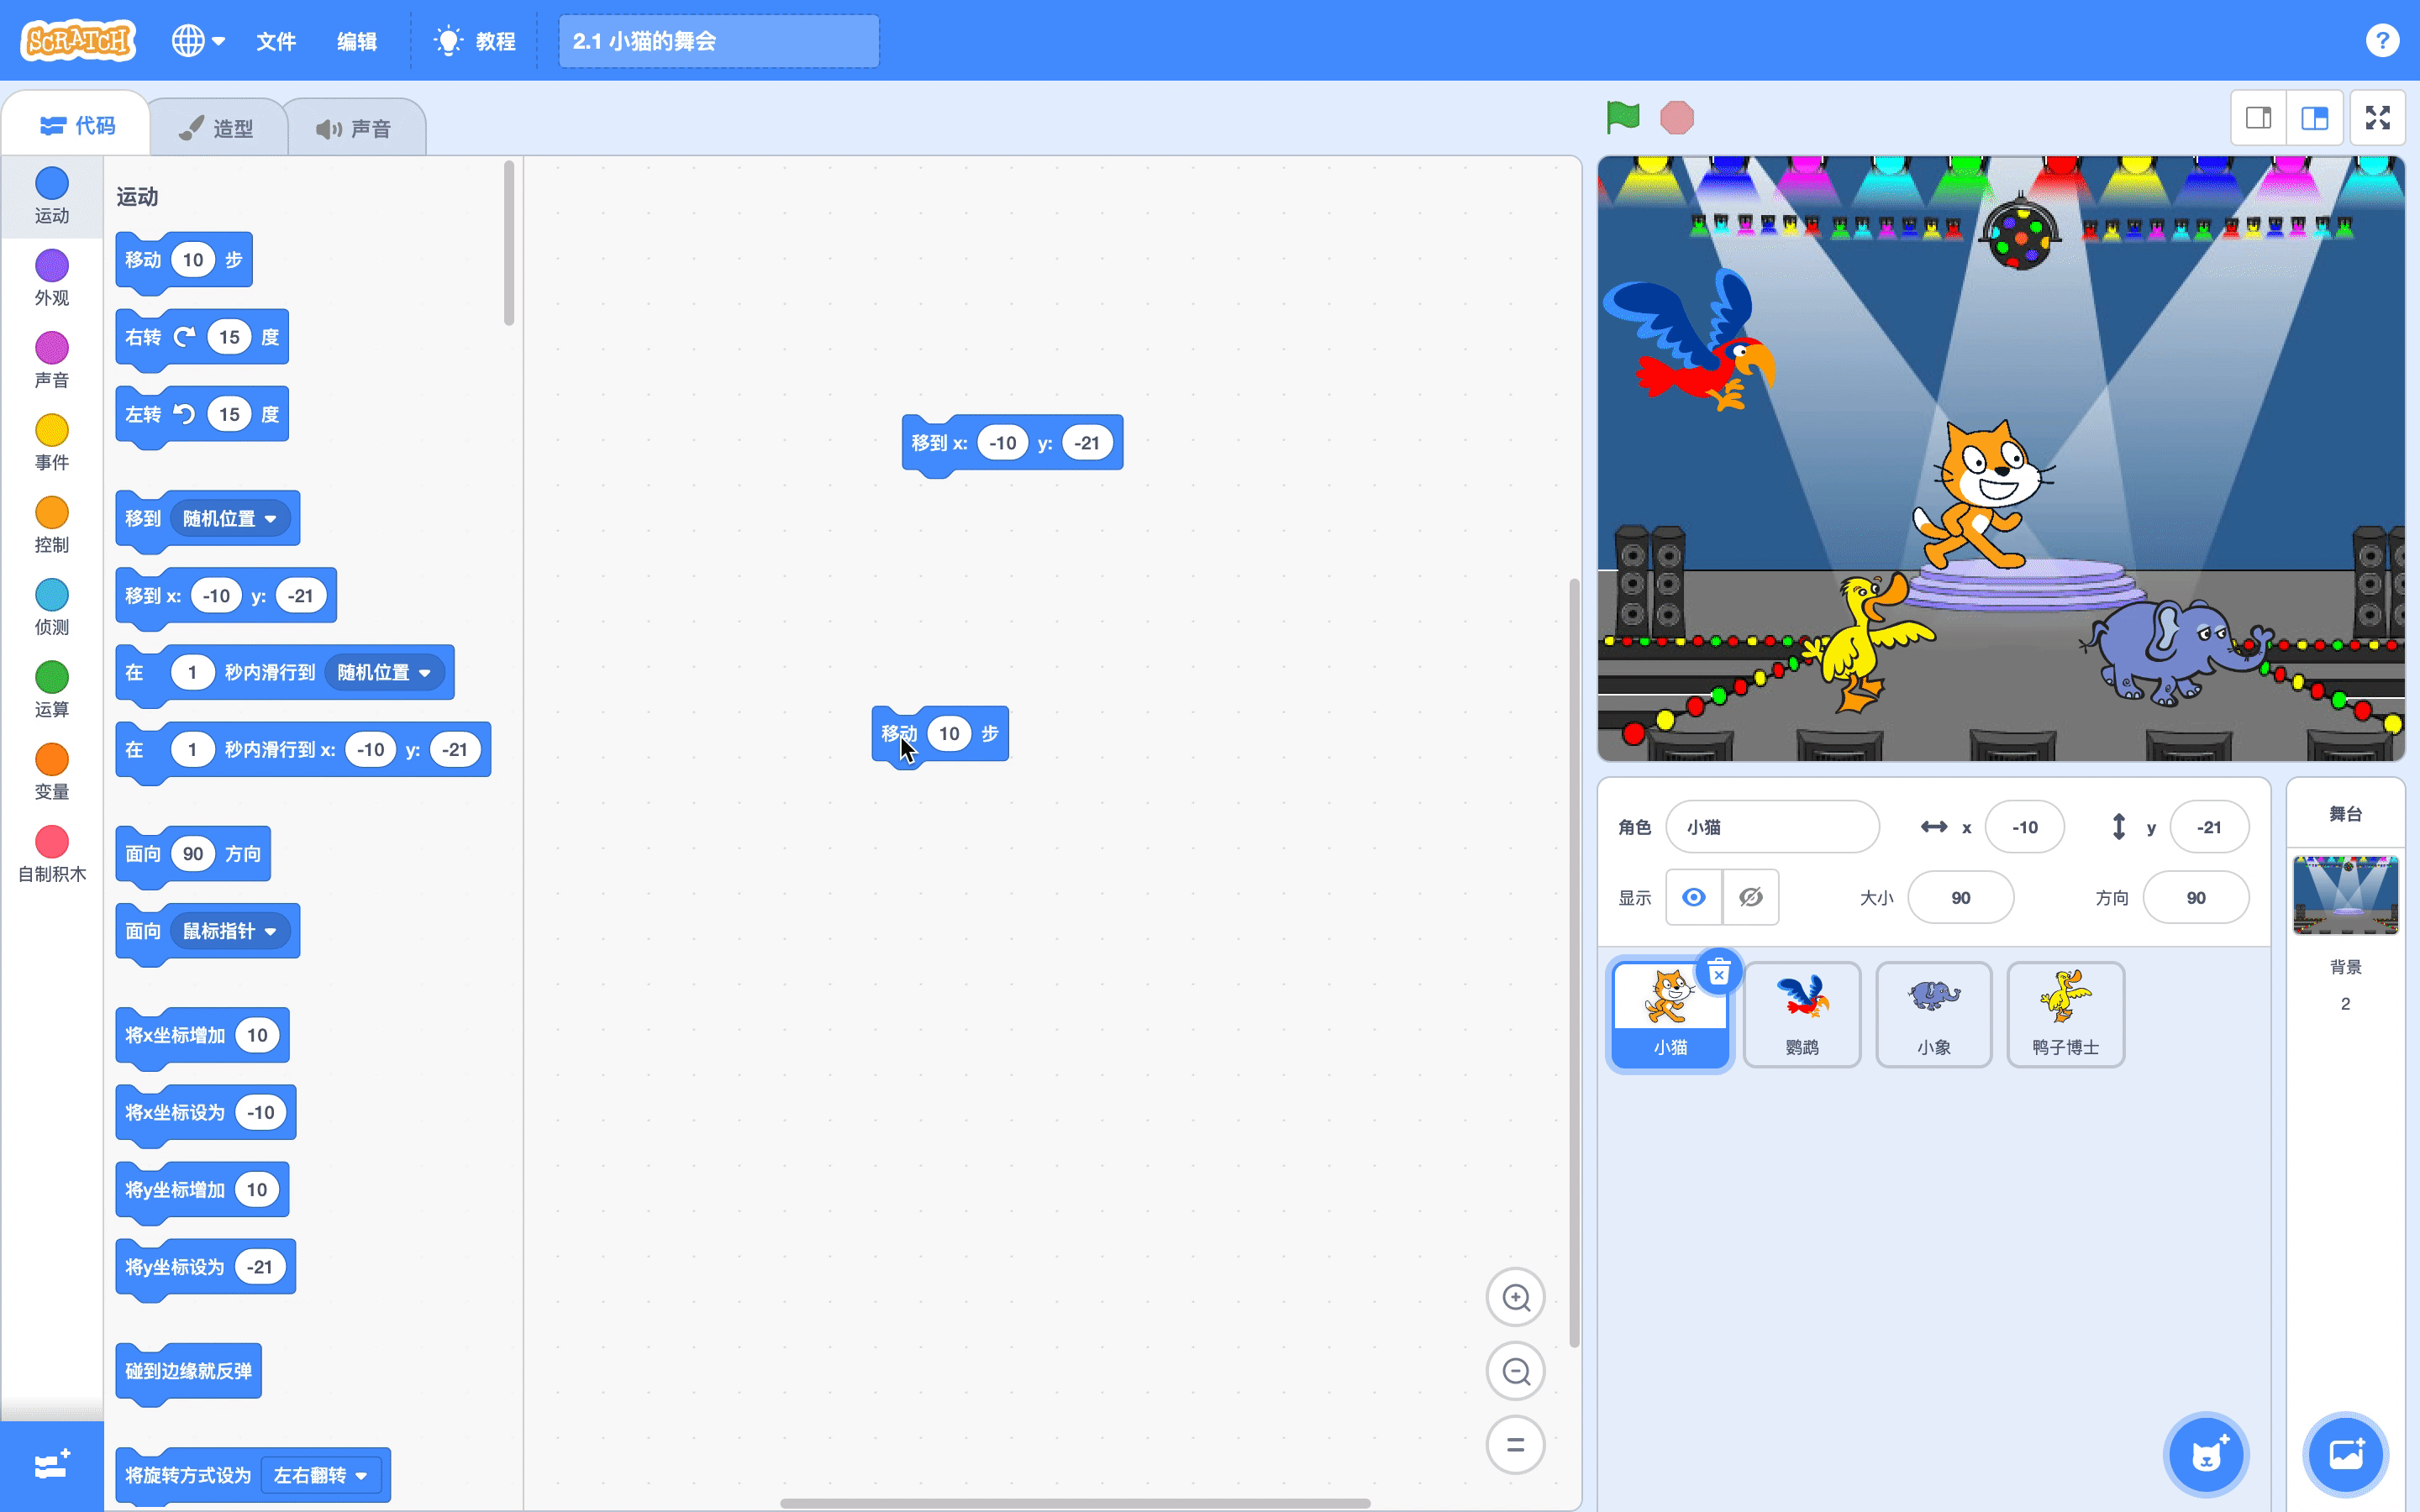
Task: Hide the sprite with crossed-eye icon
Action: click(1750, 897)
